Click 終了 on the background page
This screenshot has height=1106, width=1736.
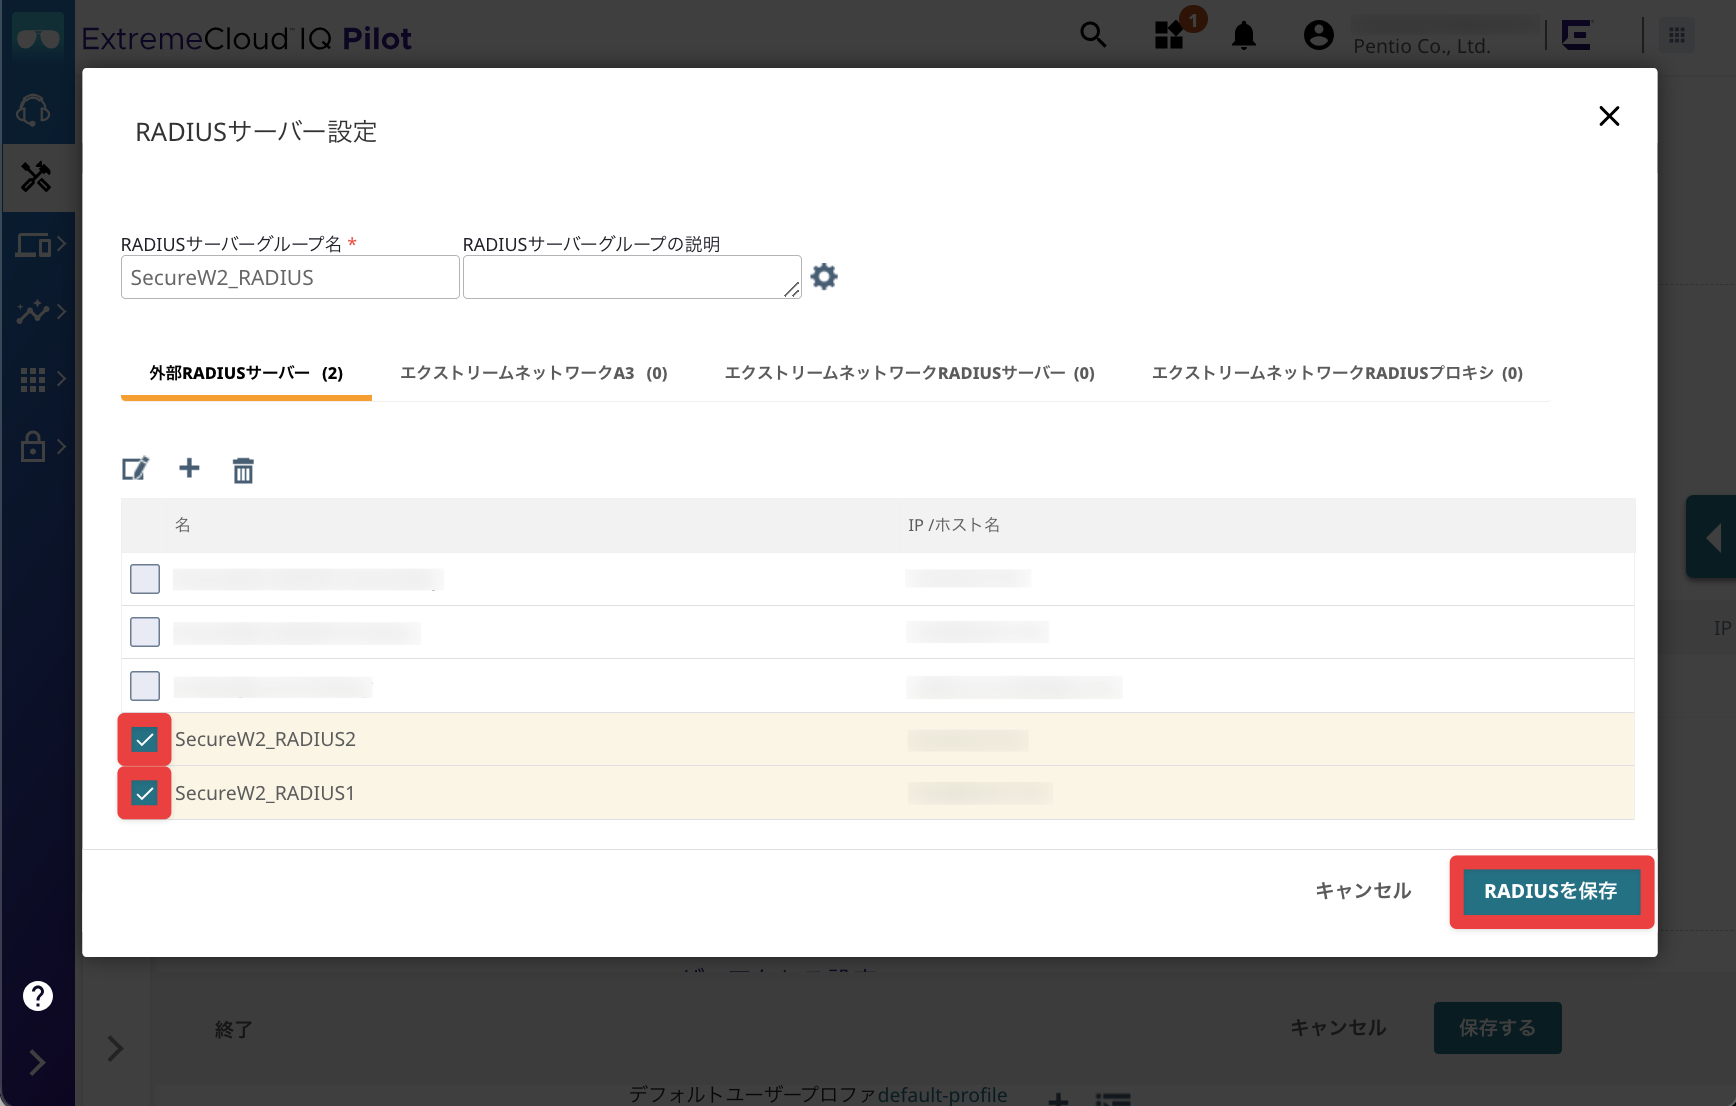[x=233, y=1030]
